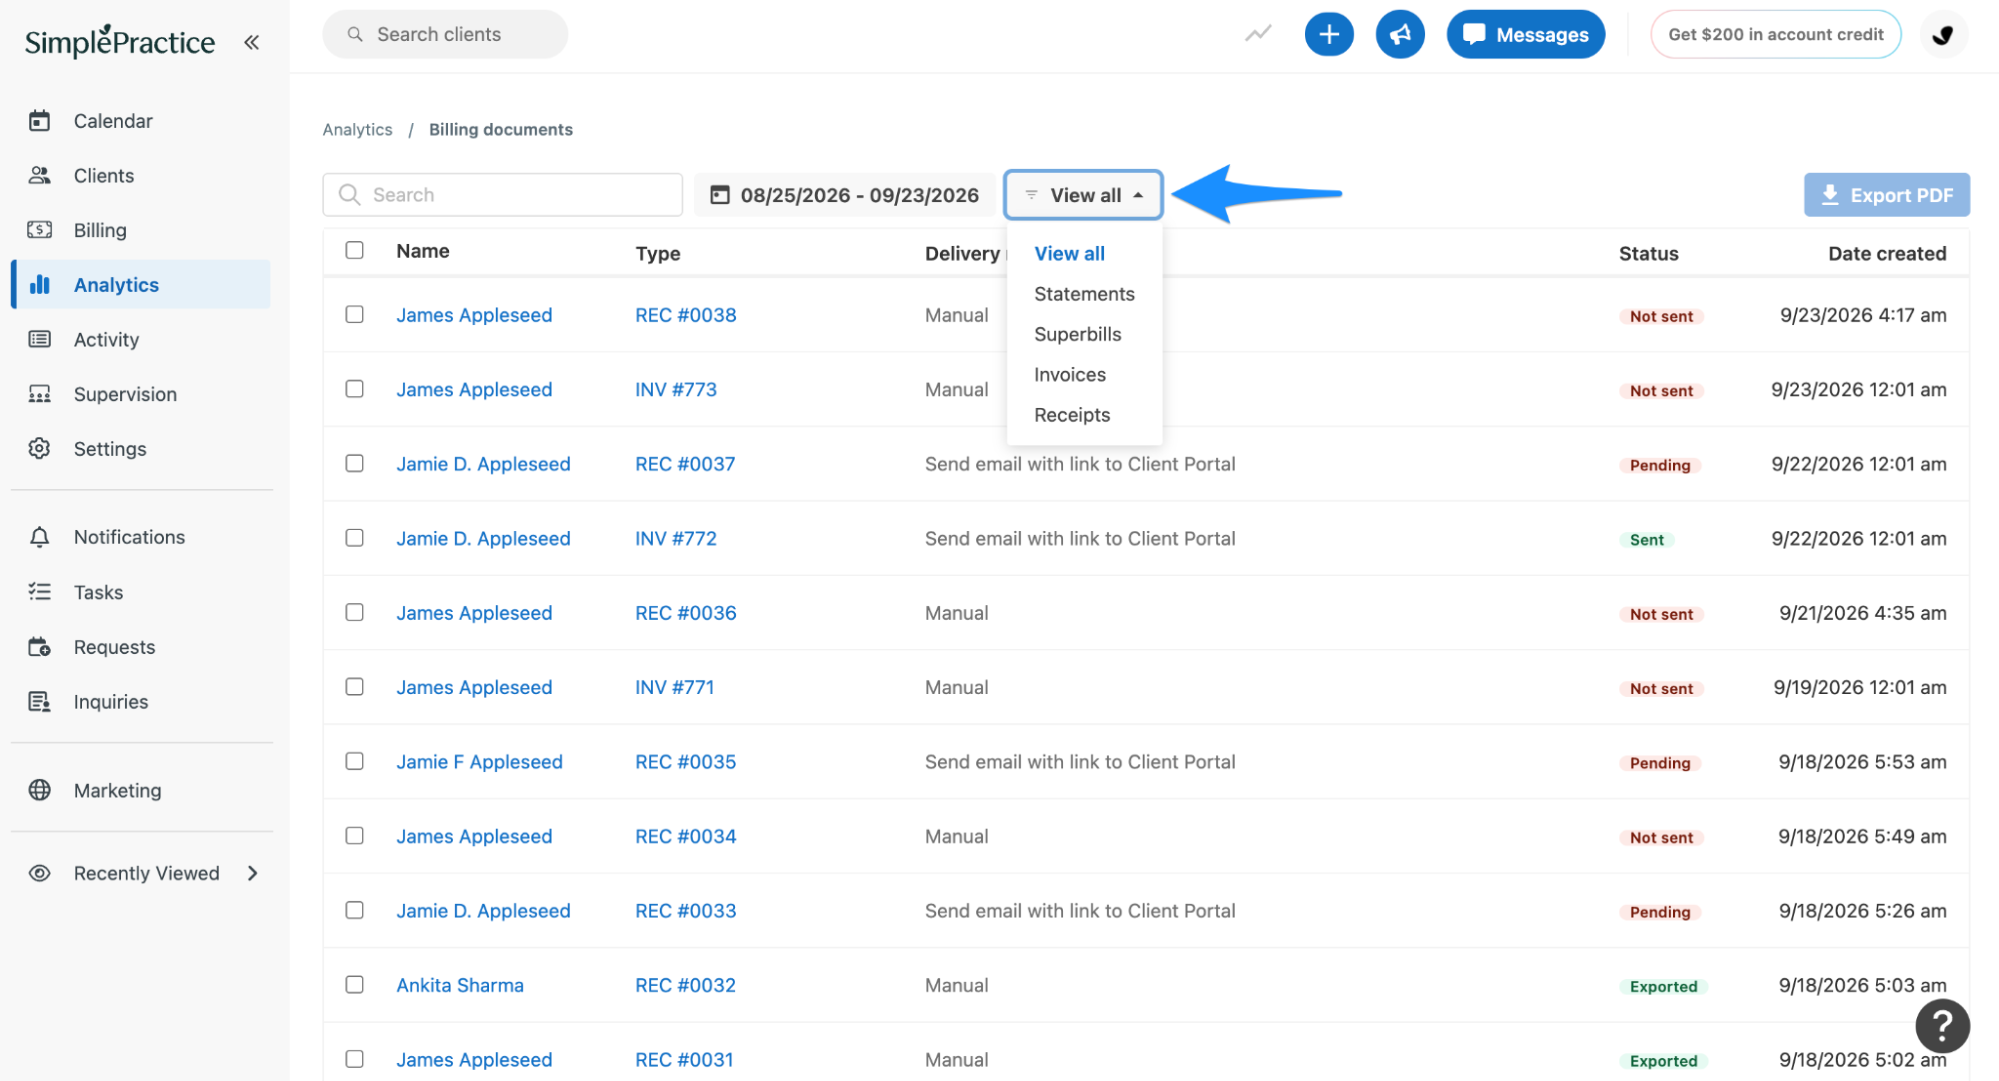This screenshot has width=1999, height=1081.
Task: Select Statements in filter menu
Action: (x=1084, y=294)
